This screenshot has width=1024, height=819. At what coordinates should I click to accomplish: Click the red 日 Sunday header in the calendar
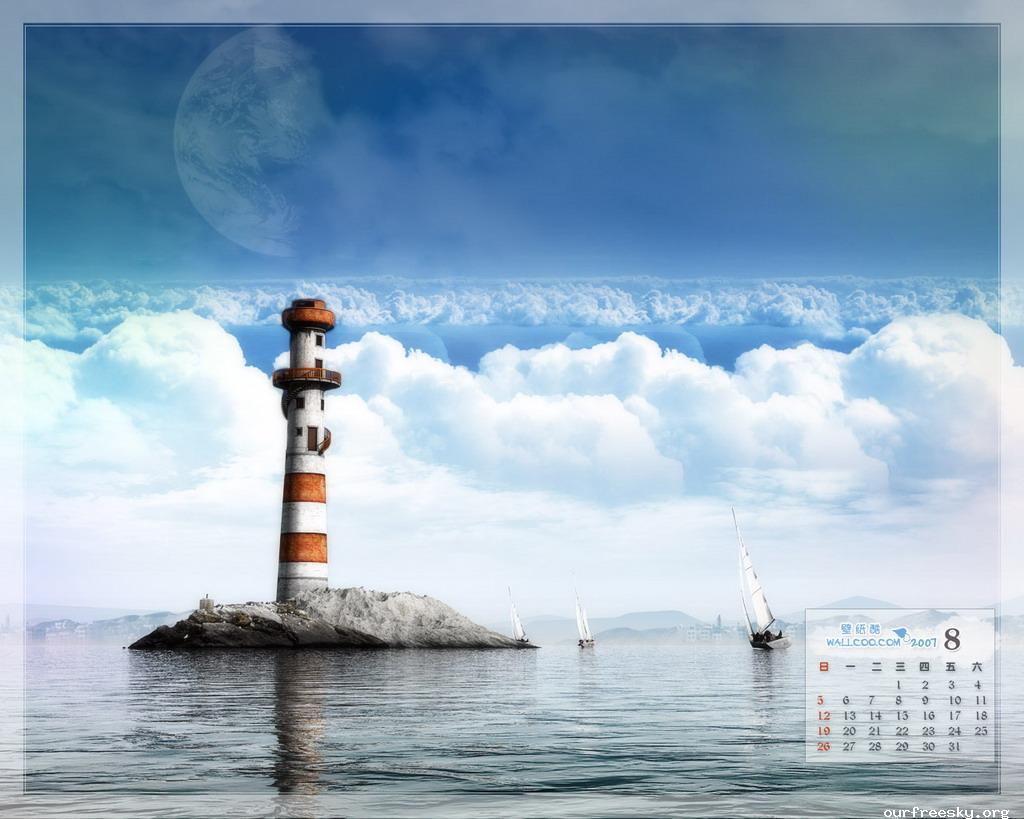(823, 666)
